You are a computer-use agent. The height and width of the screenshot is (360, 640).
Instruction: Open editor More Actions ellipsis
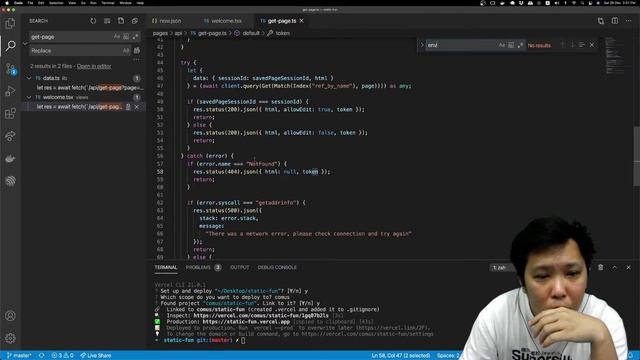[x=629, y=21]
